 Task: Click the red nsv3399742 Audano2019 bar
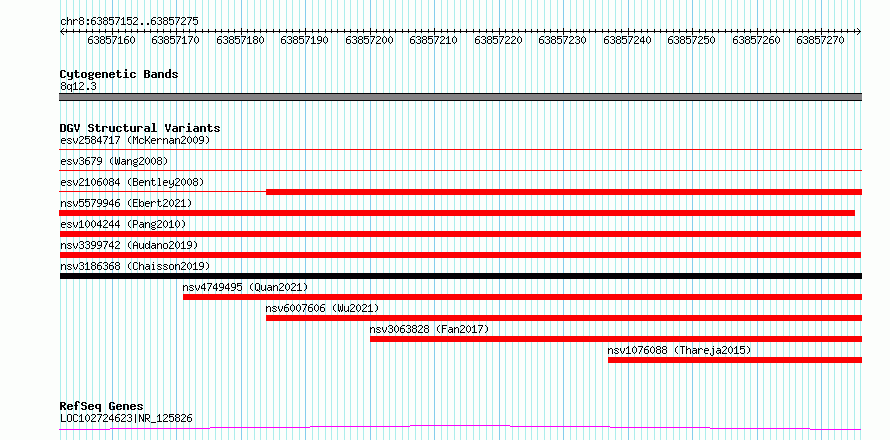(x=460, y=255)
